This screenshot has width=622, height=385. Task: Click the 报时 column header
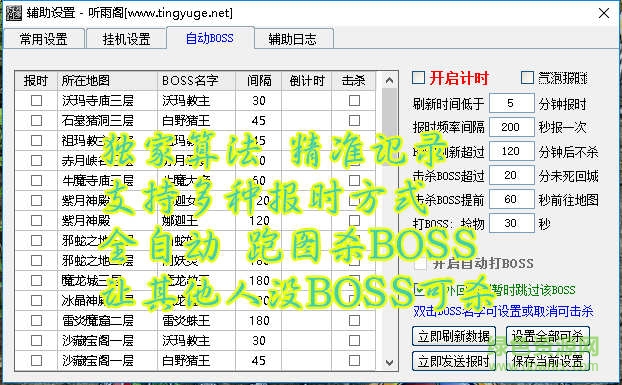click(36, 81)
